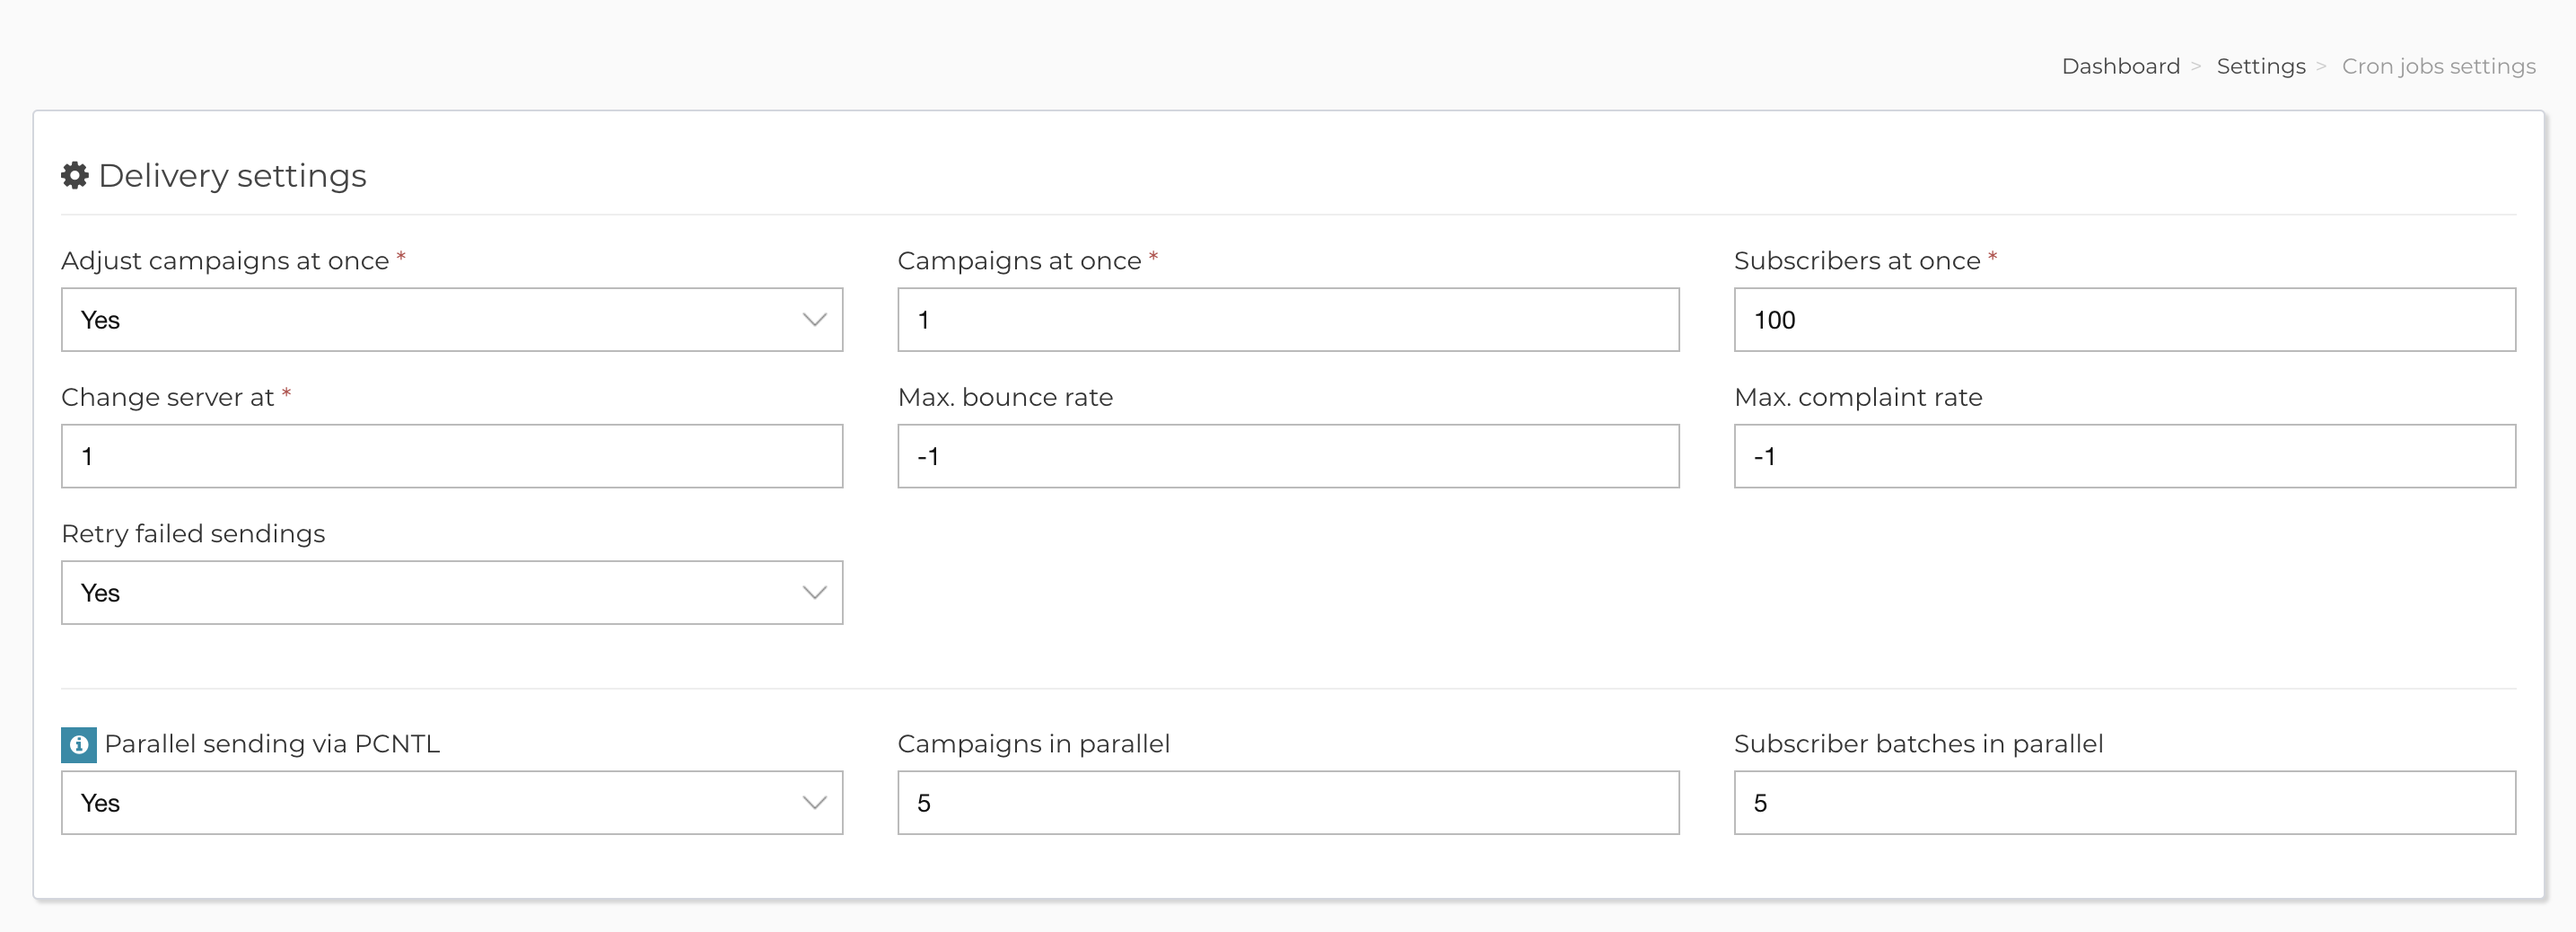Expand the Retry failed sendings dropdown

coord(452,593)
